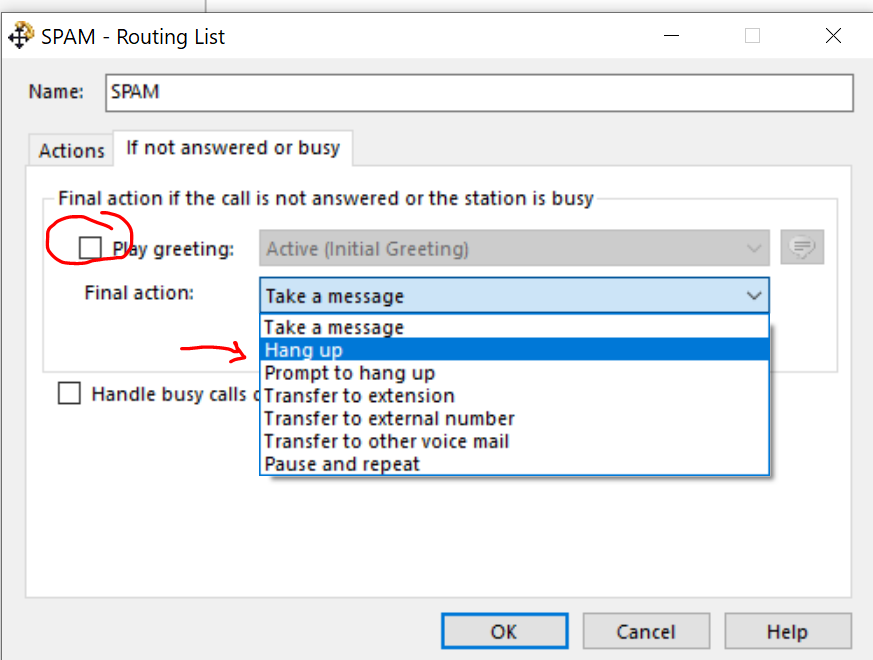Minimize the Routing List window
The height and width of the screenshot is (660, 873).
[x=671, y=36]
